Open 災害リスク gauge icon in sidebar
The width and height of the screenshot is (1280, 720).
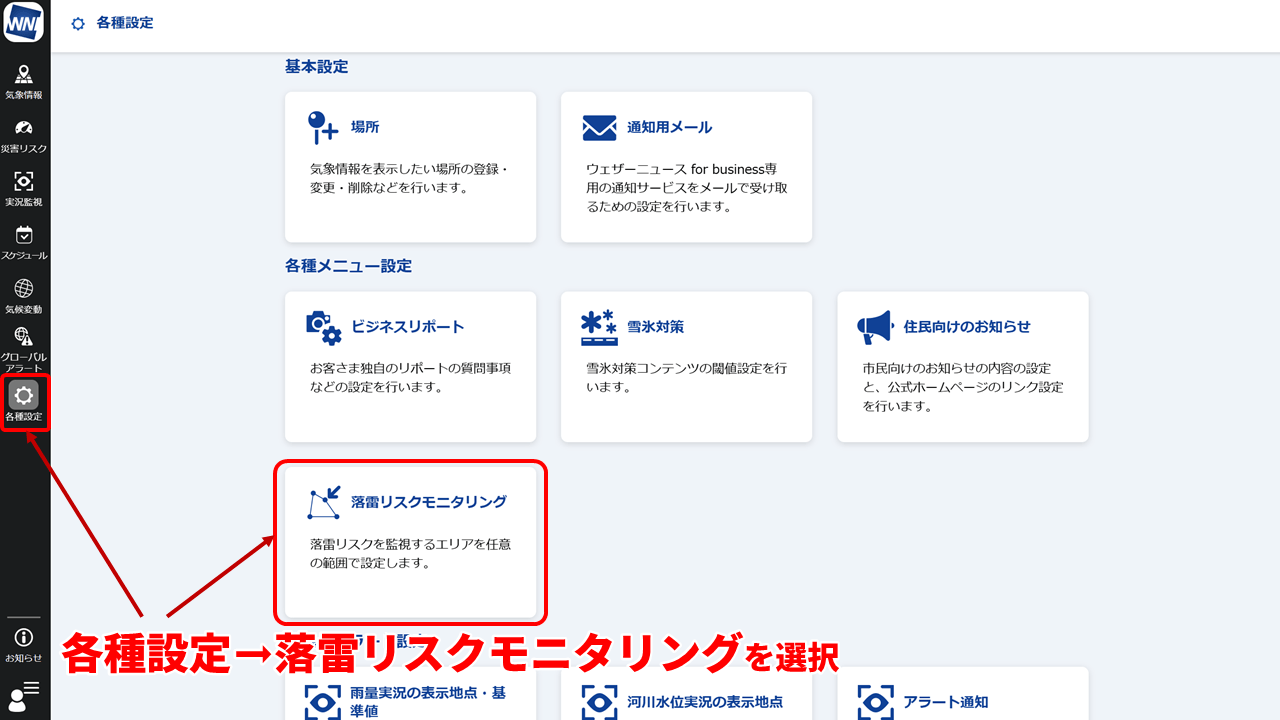(24, 135)
